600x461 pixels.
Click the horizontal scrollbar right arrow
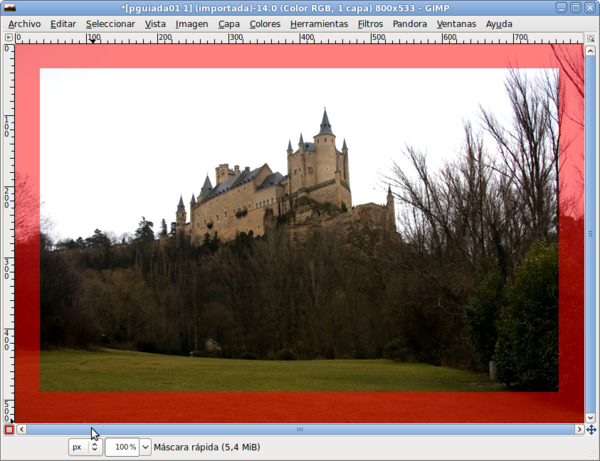[x=579, y=429]
